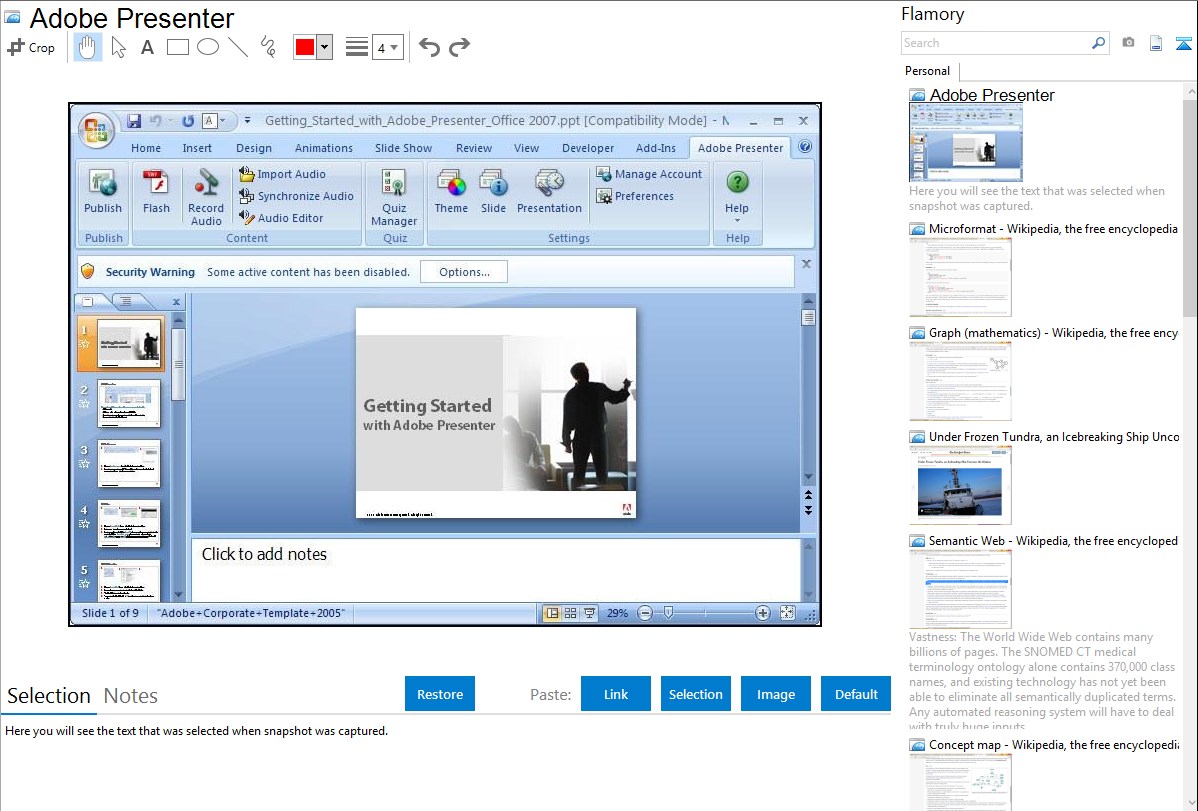Choose the arrow pointer tool
Image resolution: width=1198 pixels, height=811 pixels.
point(118,47)
